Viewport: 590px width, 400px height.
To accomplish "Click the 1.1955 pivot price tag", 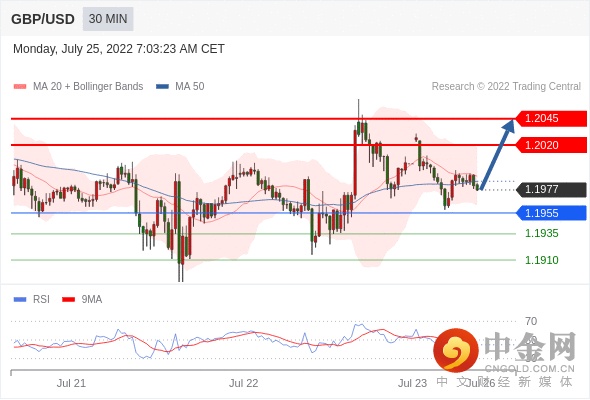I will [551, 213].
